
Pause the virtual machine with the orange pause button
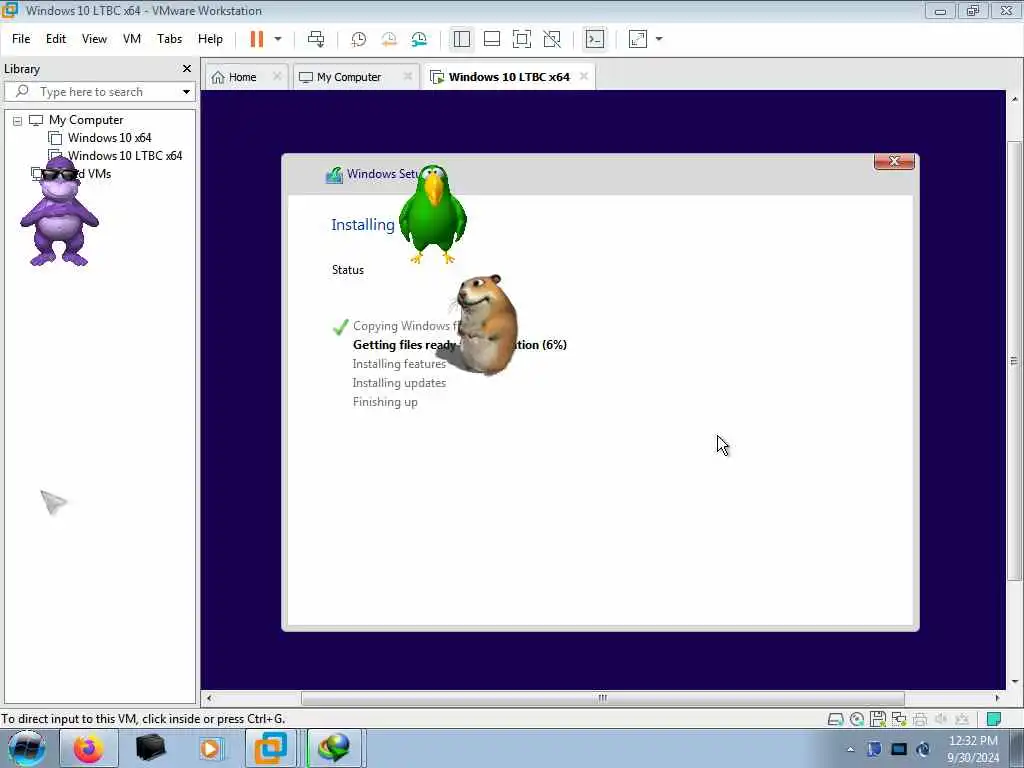[x=257, y=39]
